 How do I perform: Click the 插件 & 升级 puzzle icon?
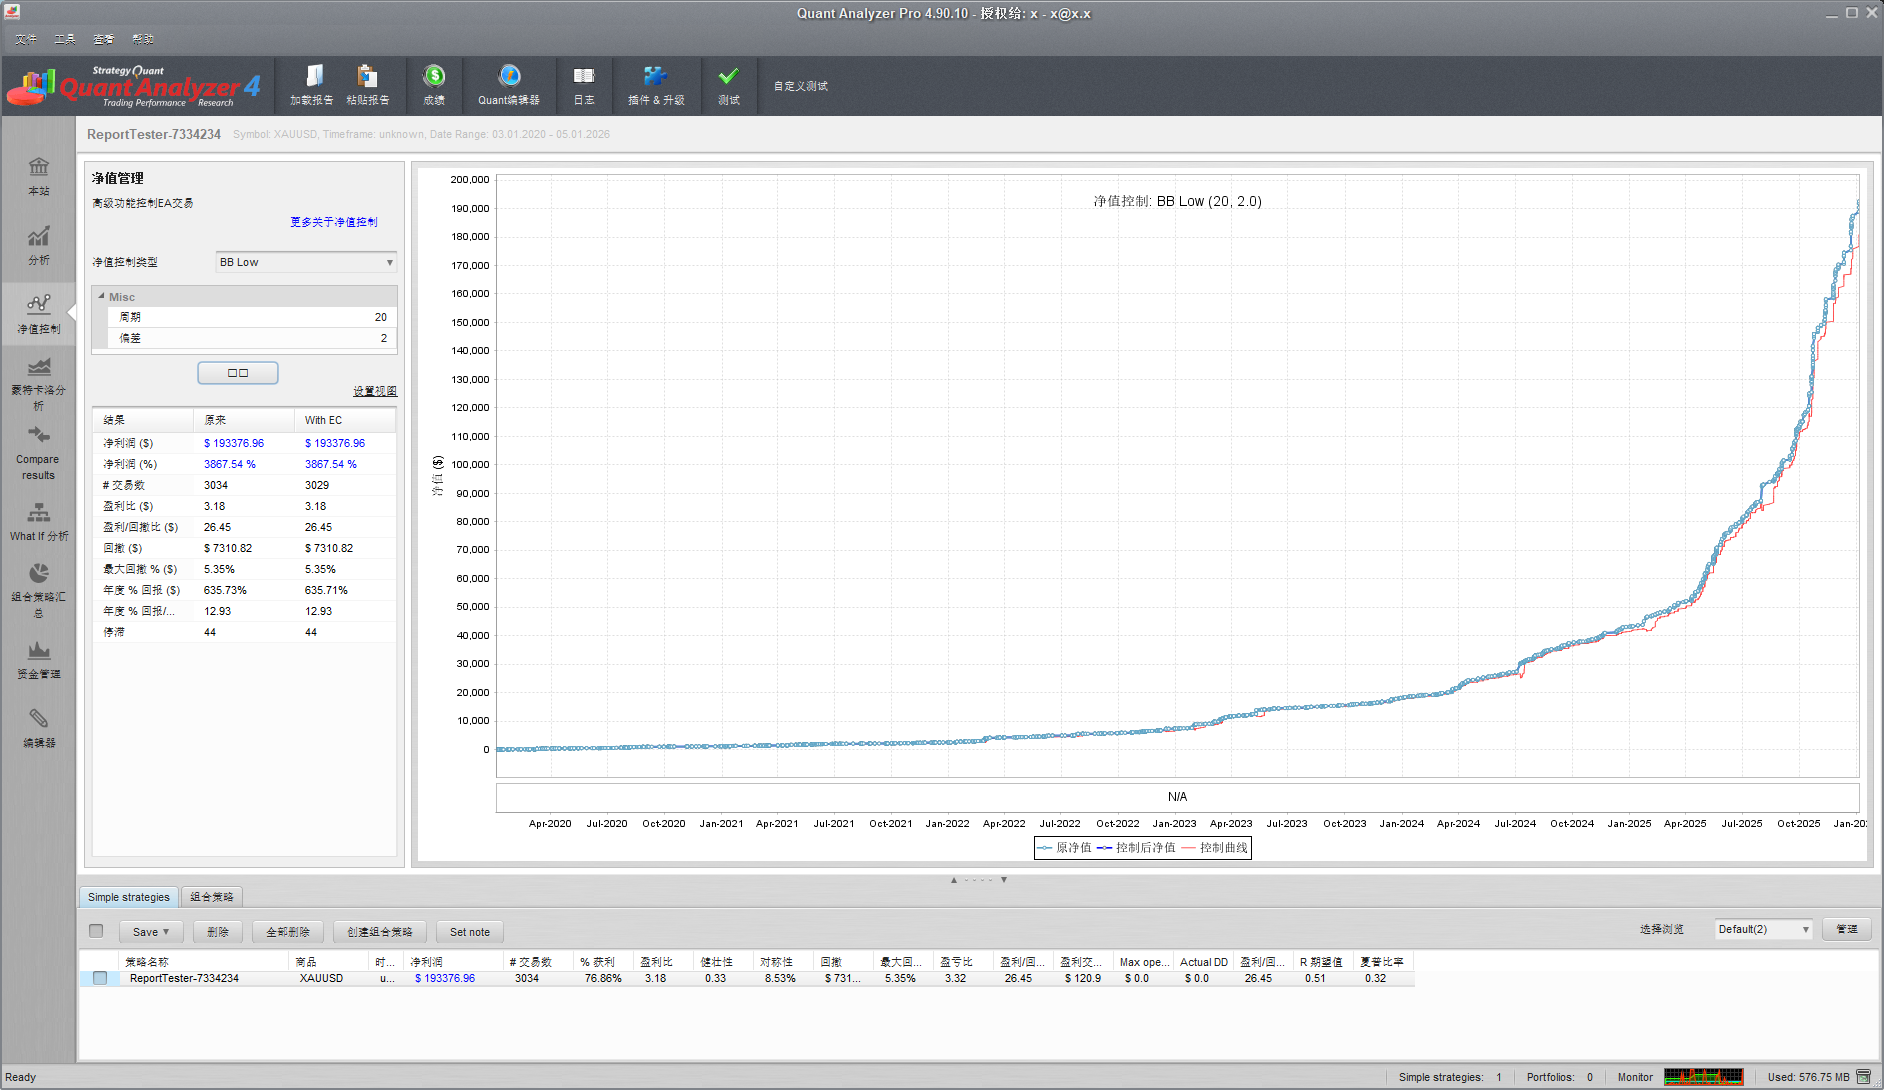coord(655,78)
